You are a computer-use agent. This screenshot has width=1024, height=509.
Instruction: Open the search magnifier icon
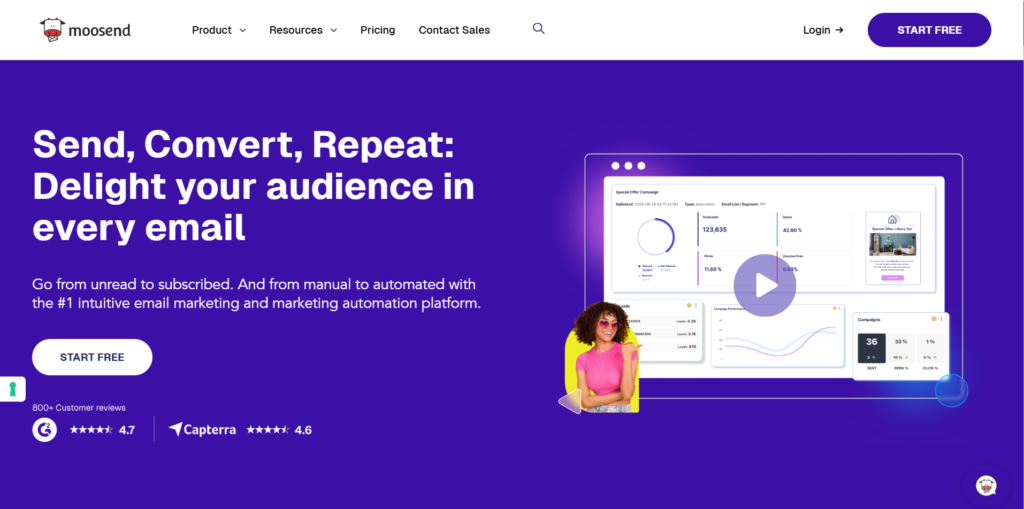coord(538,29)
